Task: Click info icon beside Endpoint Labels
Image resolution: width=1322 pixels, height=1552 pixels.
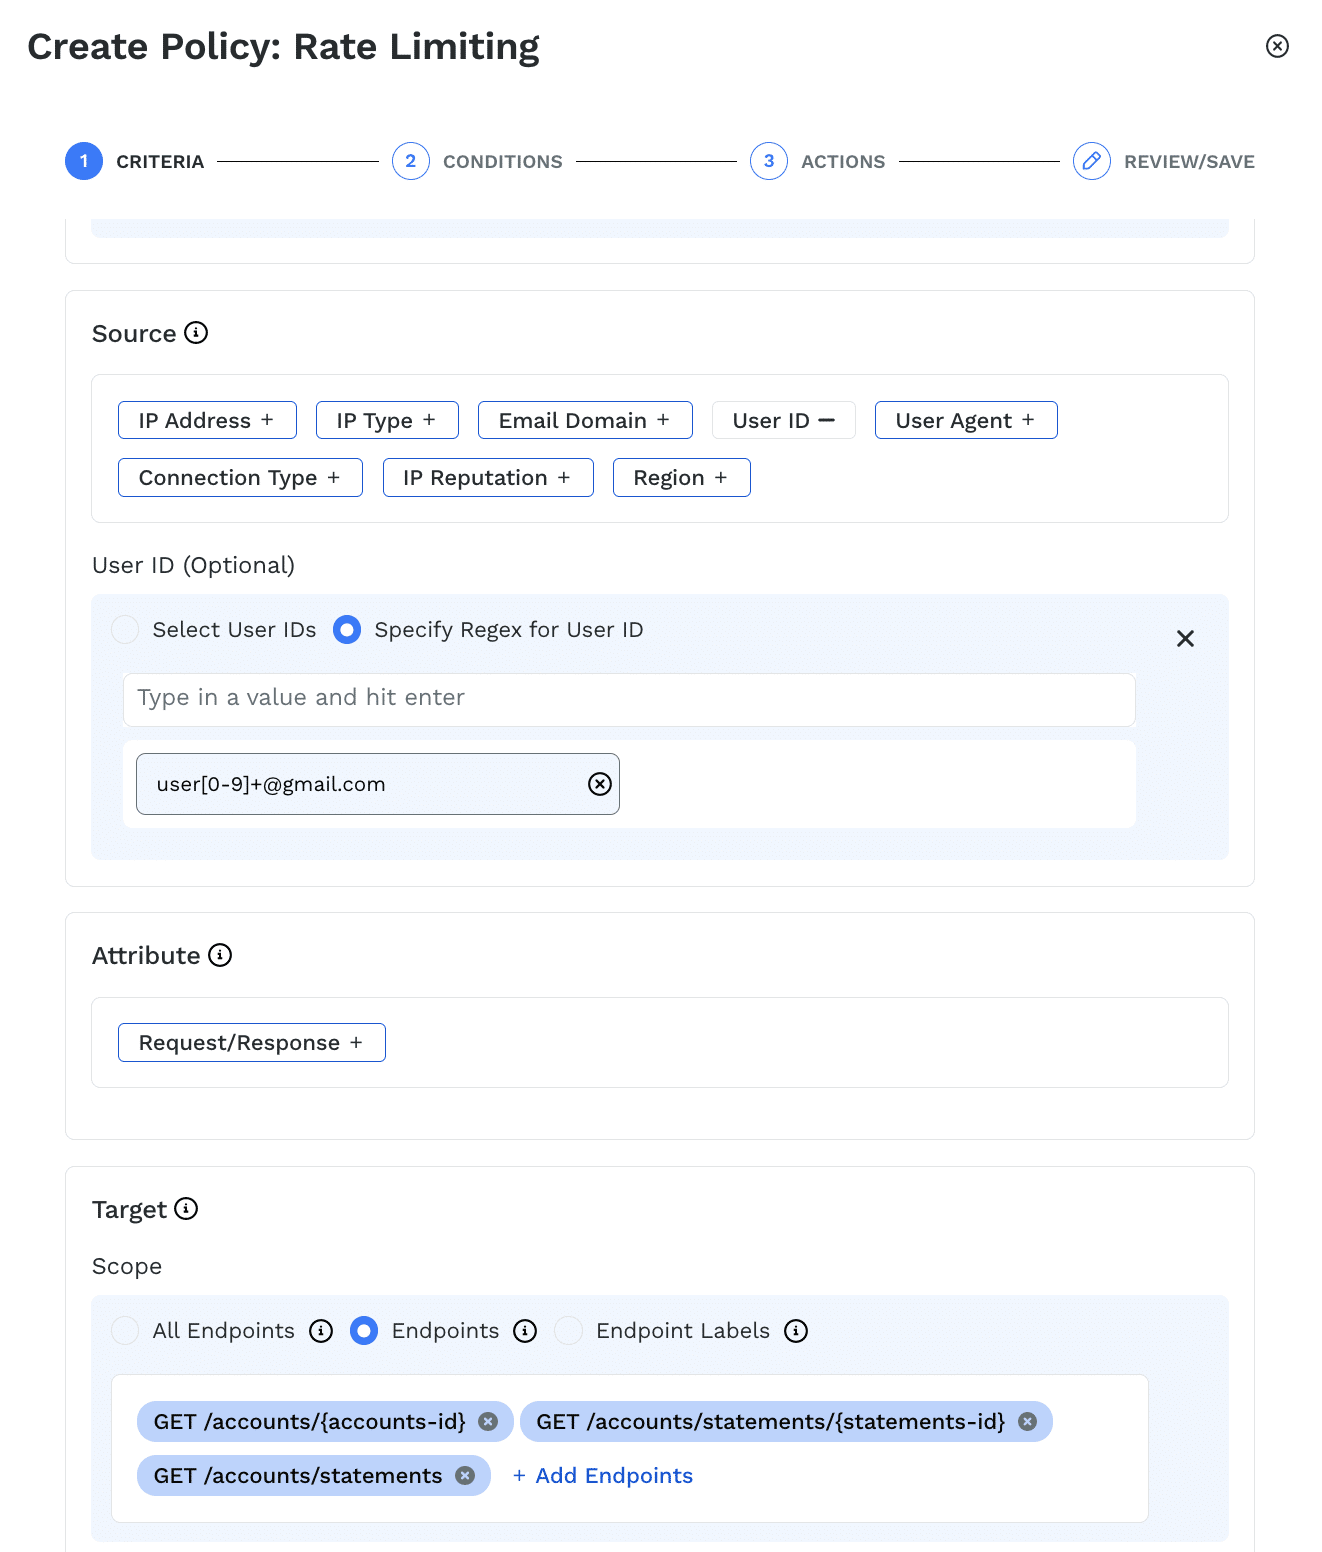Action: coord(796,1331)
